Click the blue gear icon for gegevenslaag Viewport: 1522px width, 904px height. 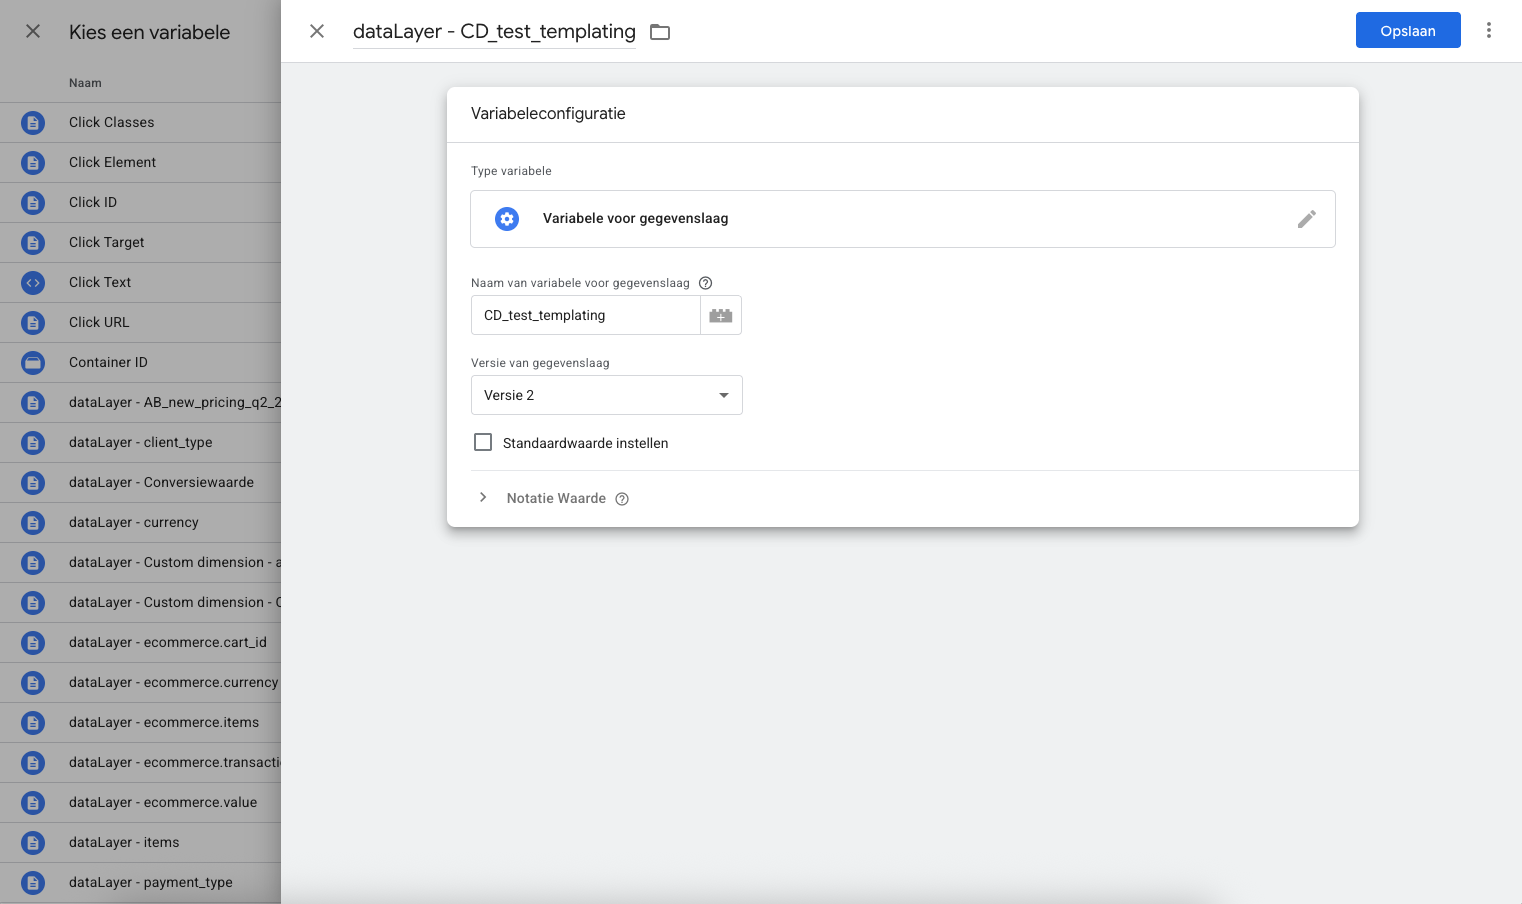507,219
